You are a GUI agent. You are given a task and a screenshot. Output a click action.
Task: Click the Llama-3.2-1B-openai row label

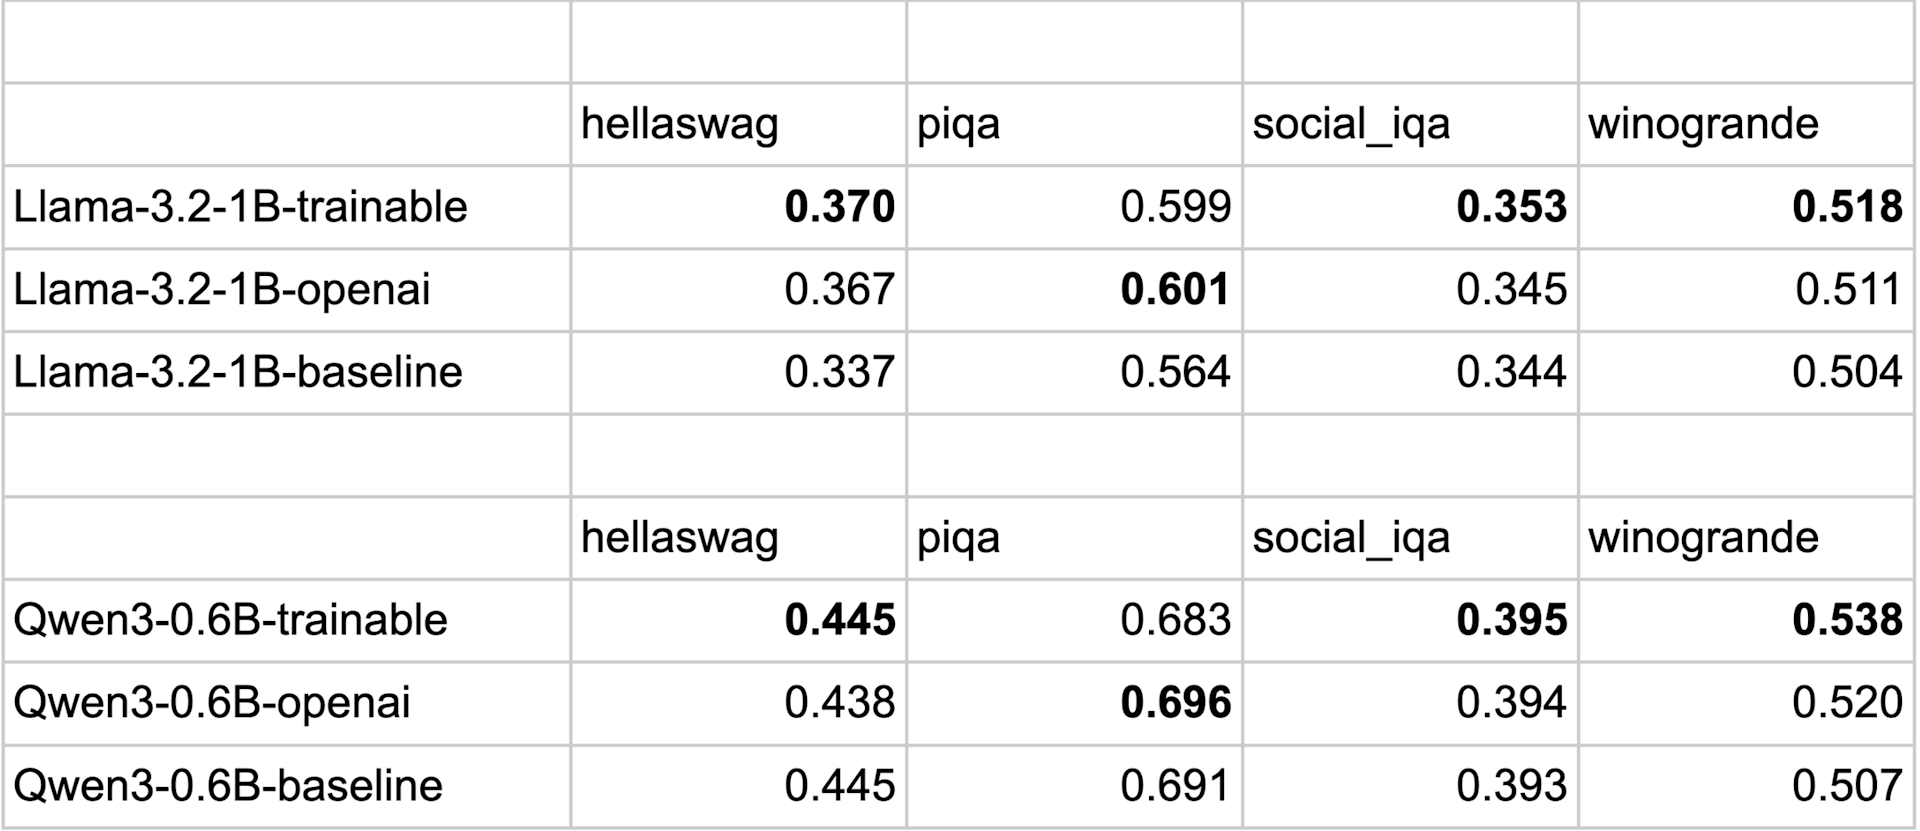tap(222, 290)
